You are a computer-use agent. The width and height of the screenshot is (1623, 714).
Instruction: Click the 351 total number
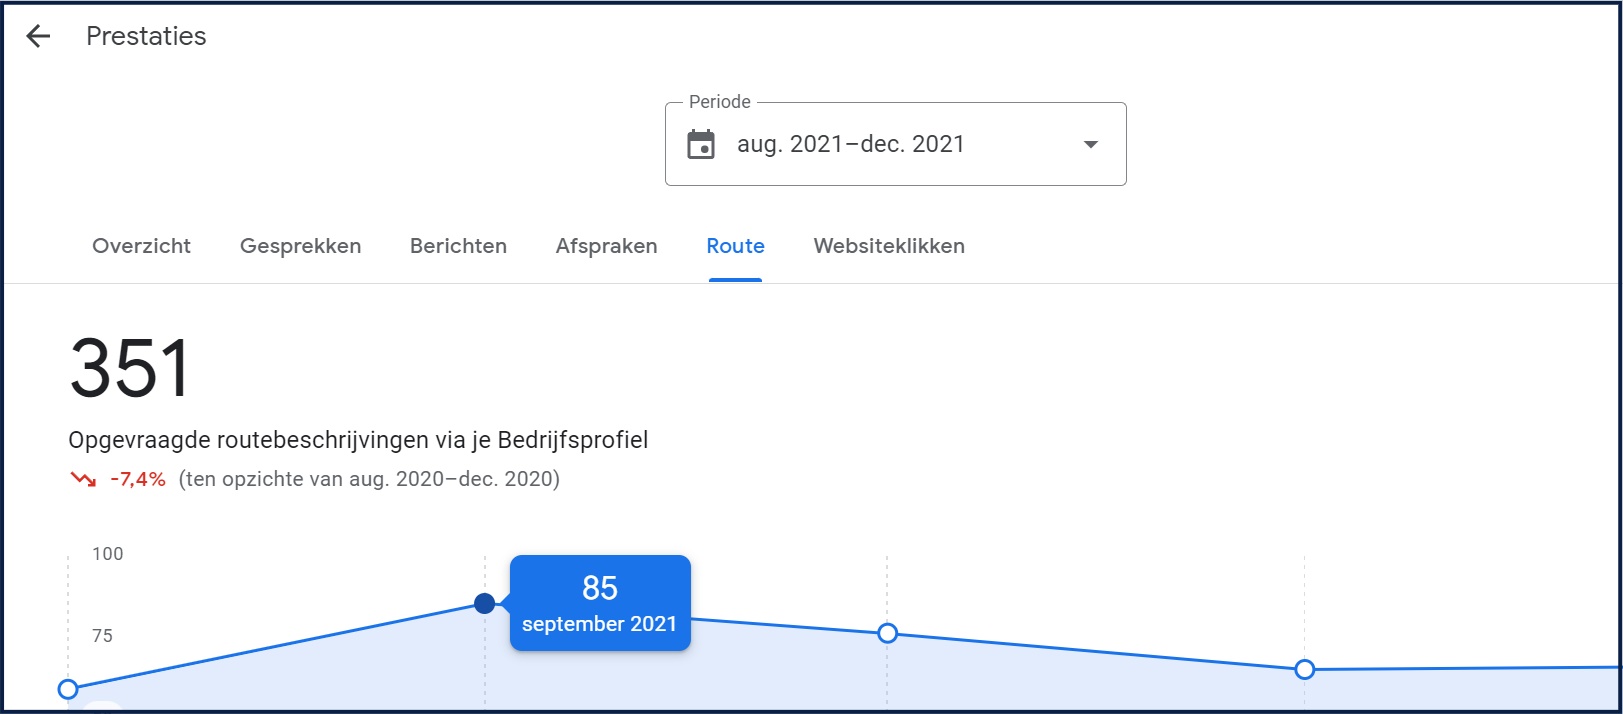click(x=130, y=368)
